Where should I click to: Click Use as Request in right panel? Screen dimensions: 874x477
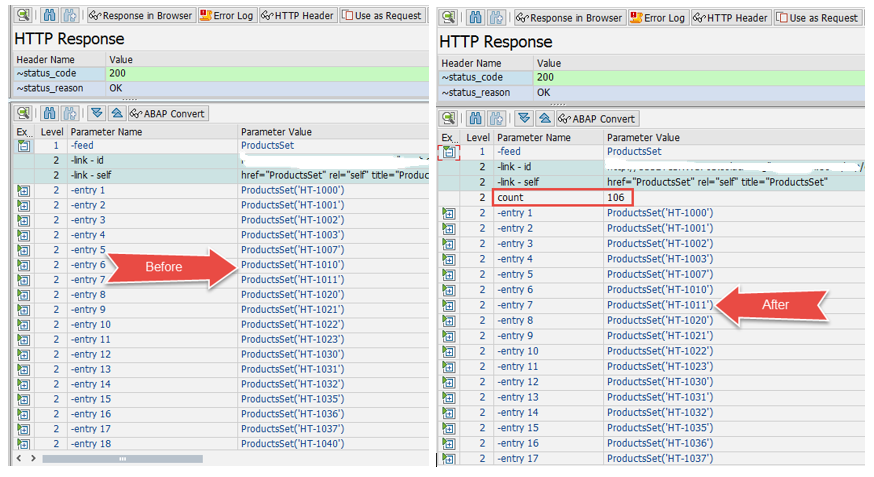(817, 18)
